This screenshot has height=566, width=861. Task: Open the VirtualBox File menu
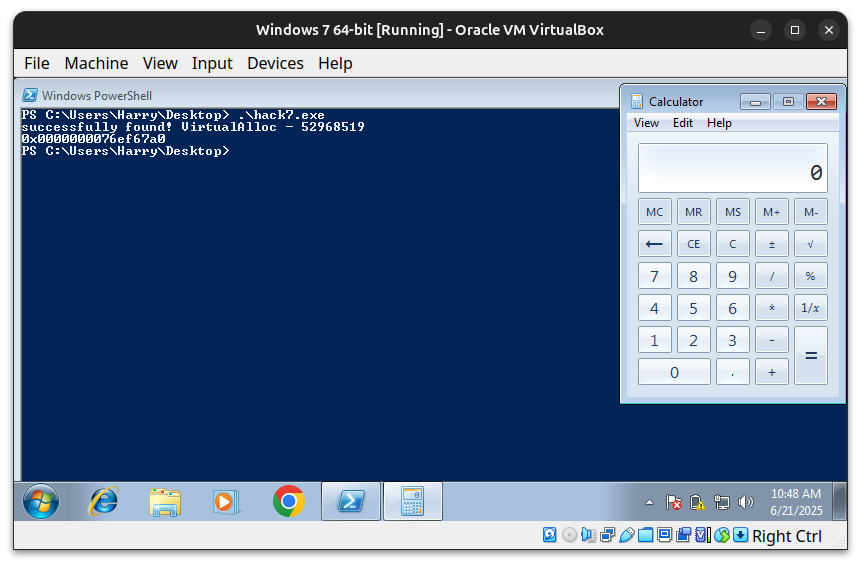(37, 63)
